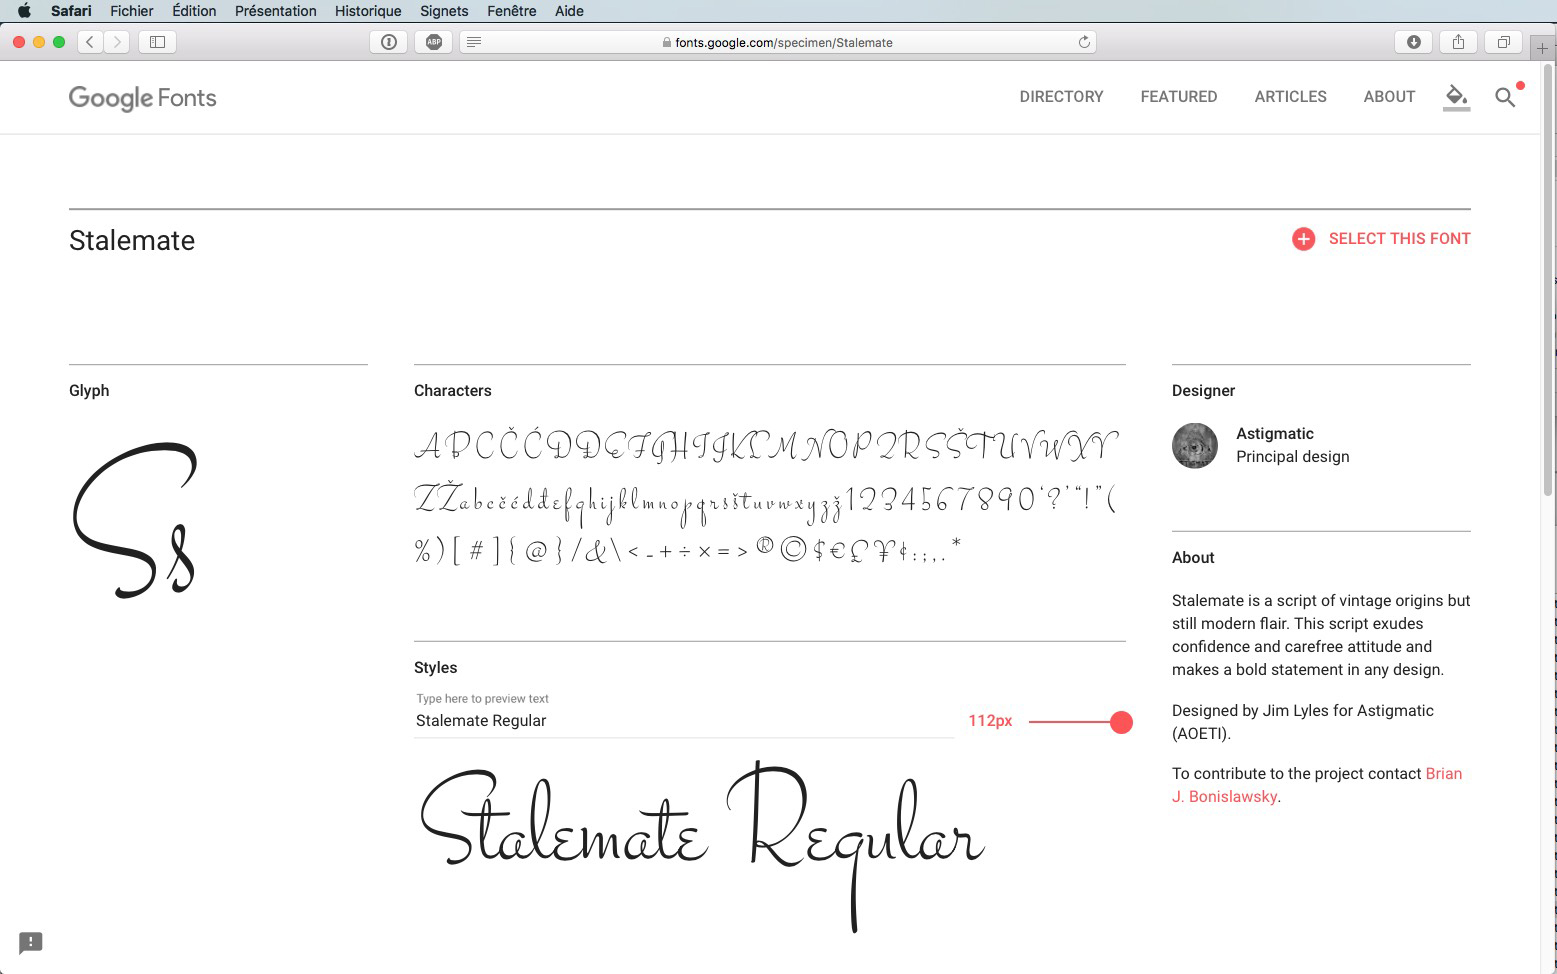
Task: Click the Adblock Plus extension icon
Action: 434,42
